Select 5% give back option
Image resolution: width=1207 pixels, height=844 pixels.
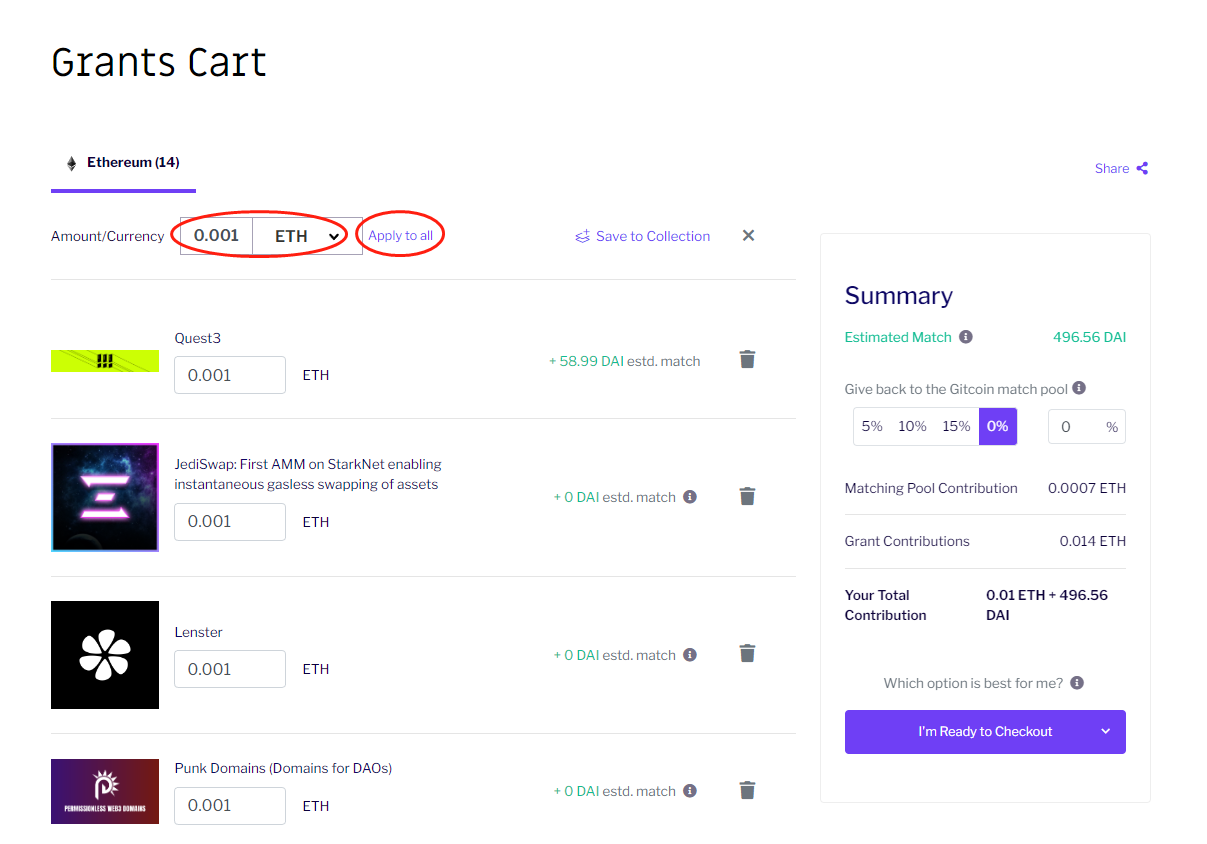coord(872,426)
